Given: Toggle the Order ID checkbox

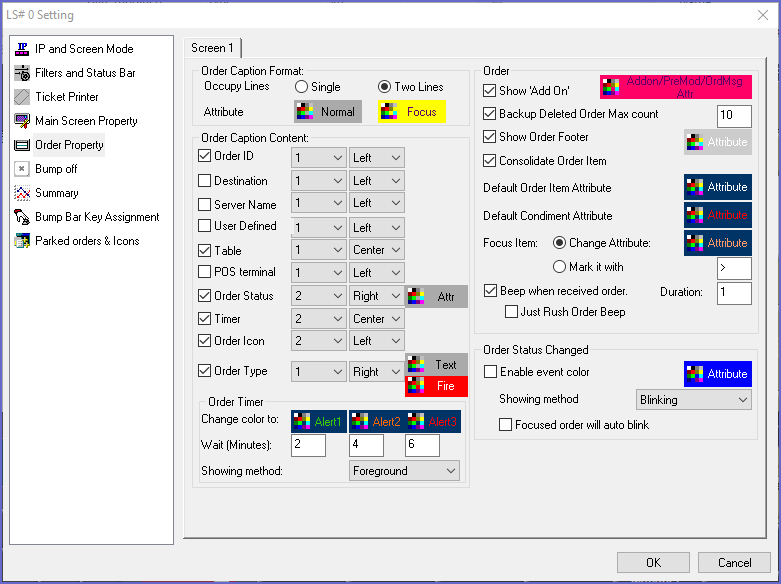Looking at the screenshot, I should coord(204,155).
